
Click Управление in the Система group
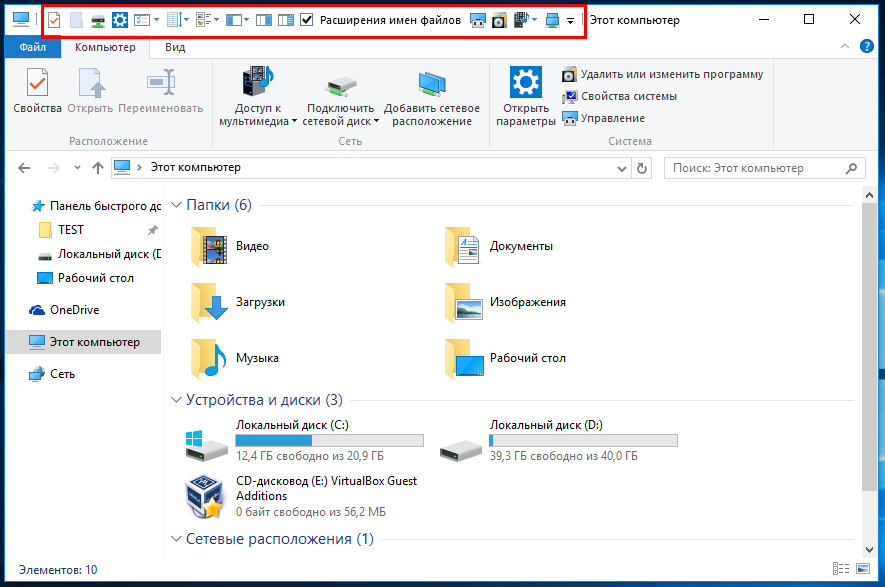603,119
